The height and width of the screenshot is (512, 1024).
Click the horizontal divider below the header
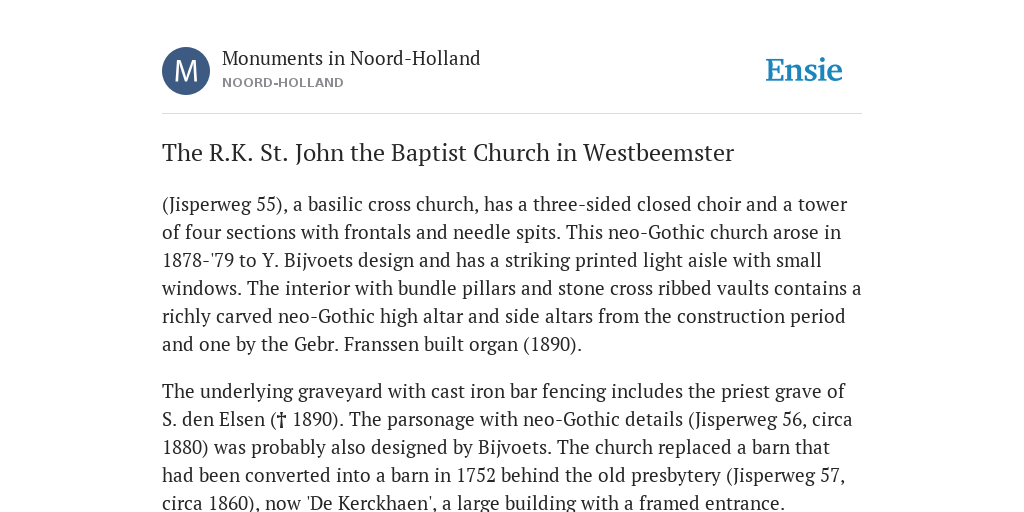coord(512,114)
